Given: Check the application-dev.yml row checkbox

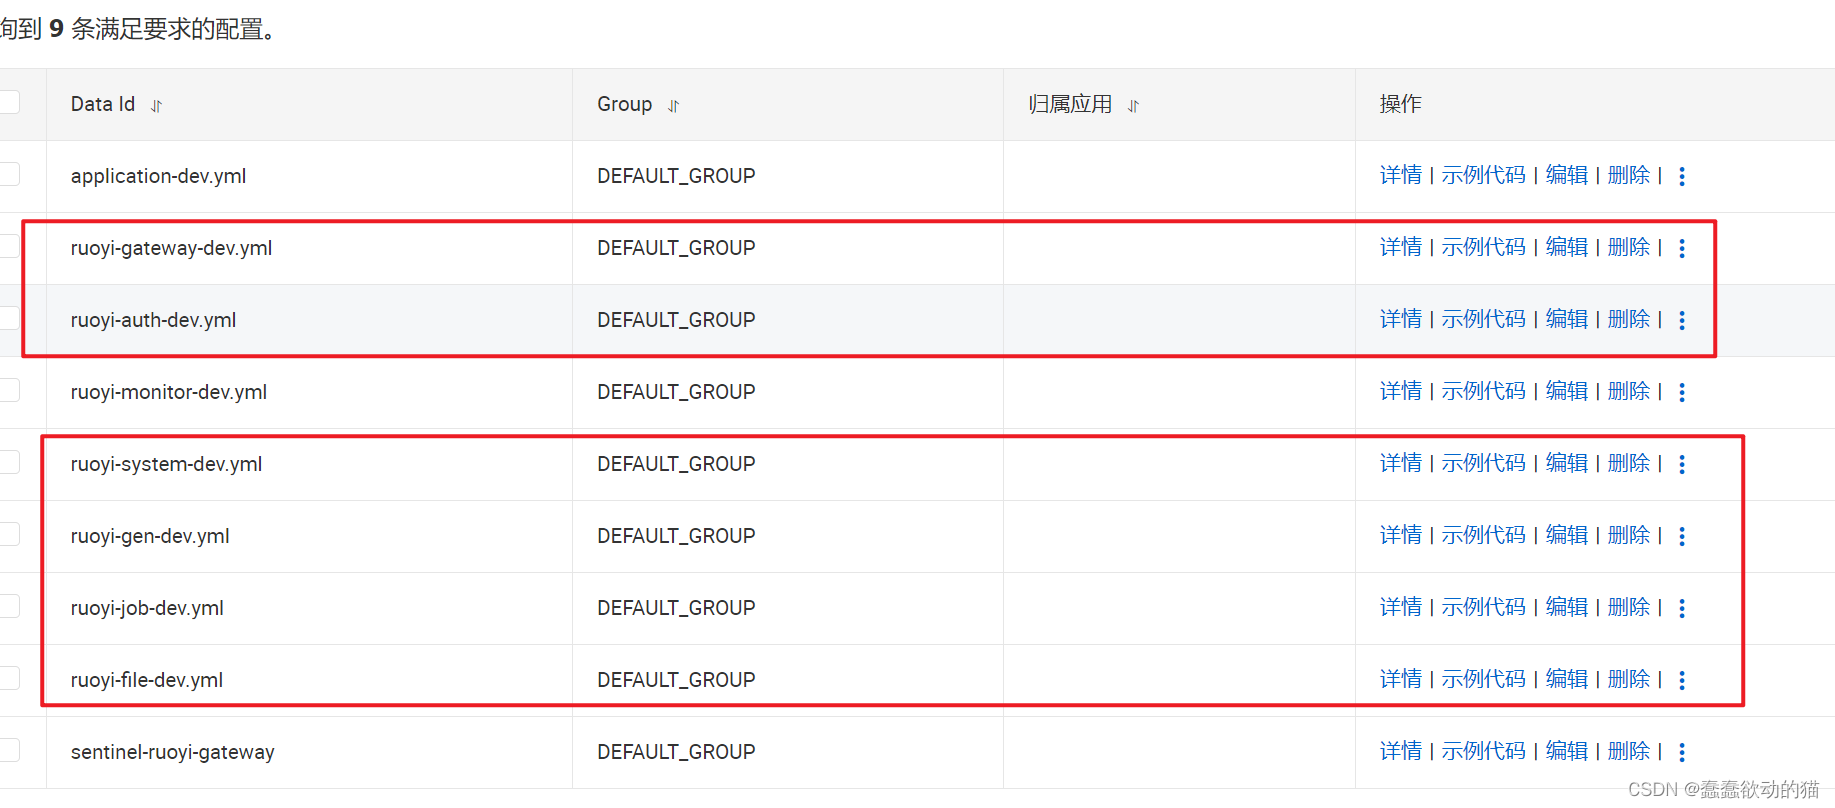Looking at the screenshot, I should tap(9, 174).
